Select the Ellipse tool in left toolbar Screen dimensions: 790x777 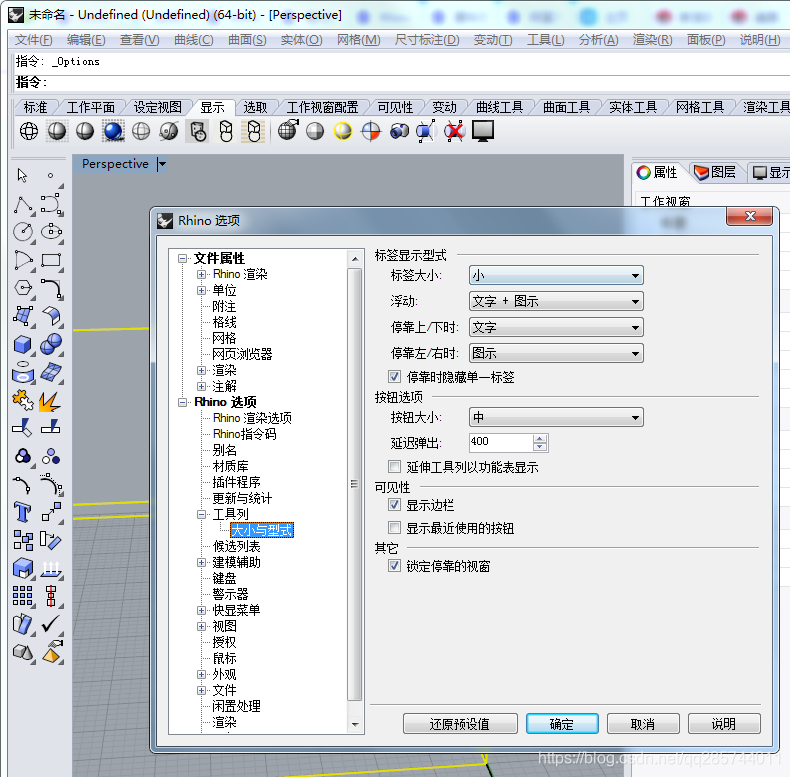(x=51, y=232)
